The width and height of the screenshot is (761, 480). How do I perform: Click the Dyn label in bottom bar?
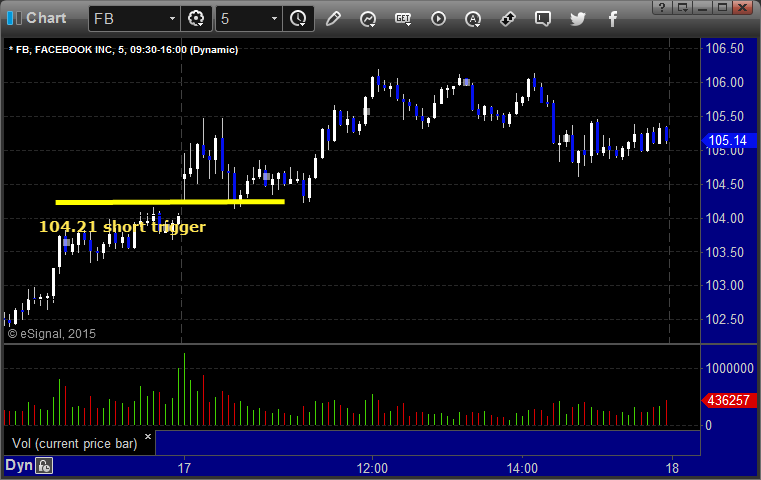[19, 465]
